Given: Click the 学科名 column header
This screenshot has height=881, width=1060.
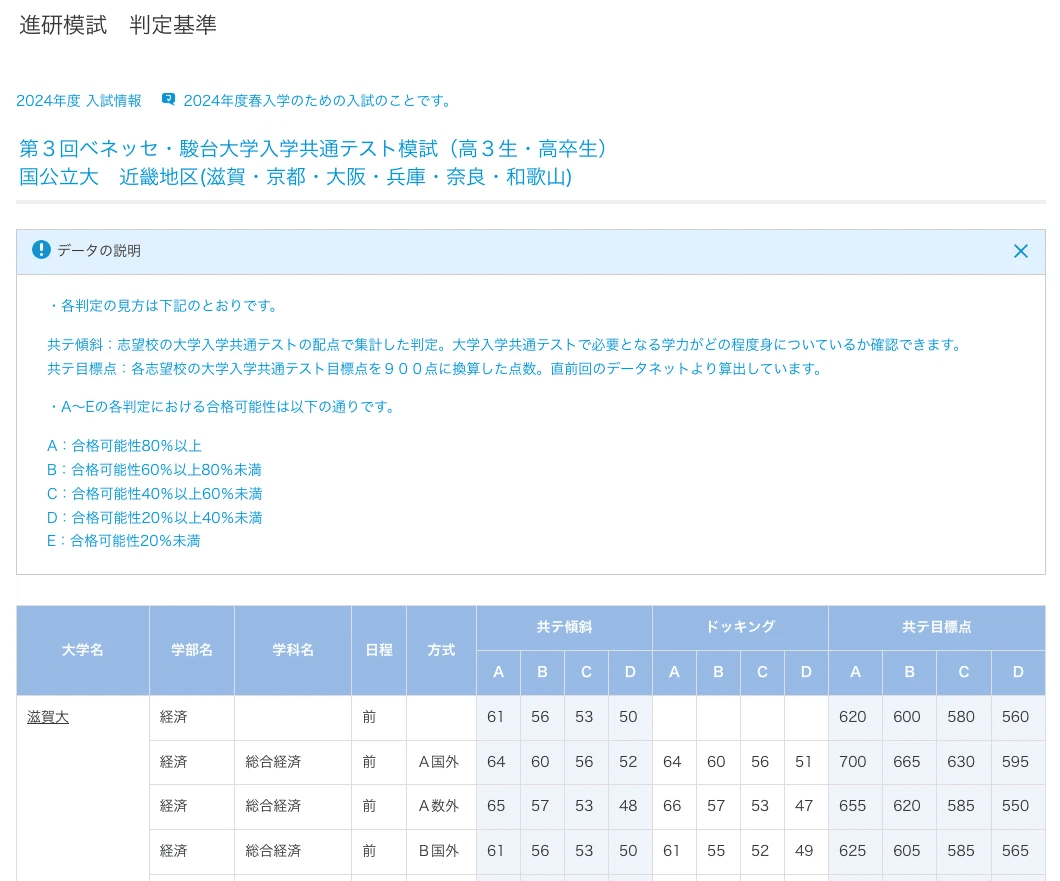Looking at the screenshot, I should tap(293, 650).
